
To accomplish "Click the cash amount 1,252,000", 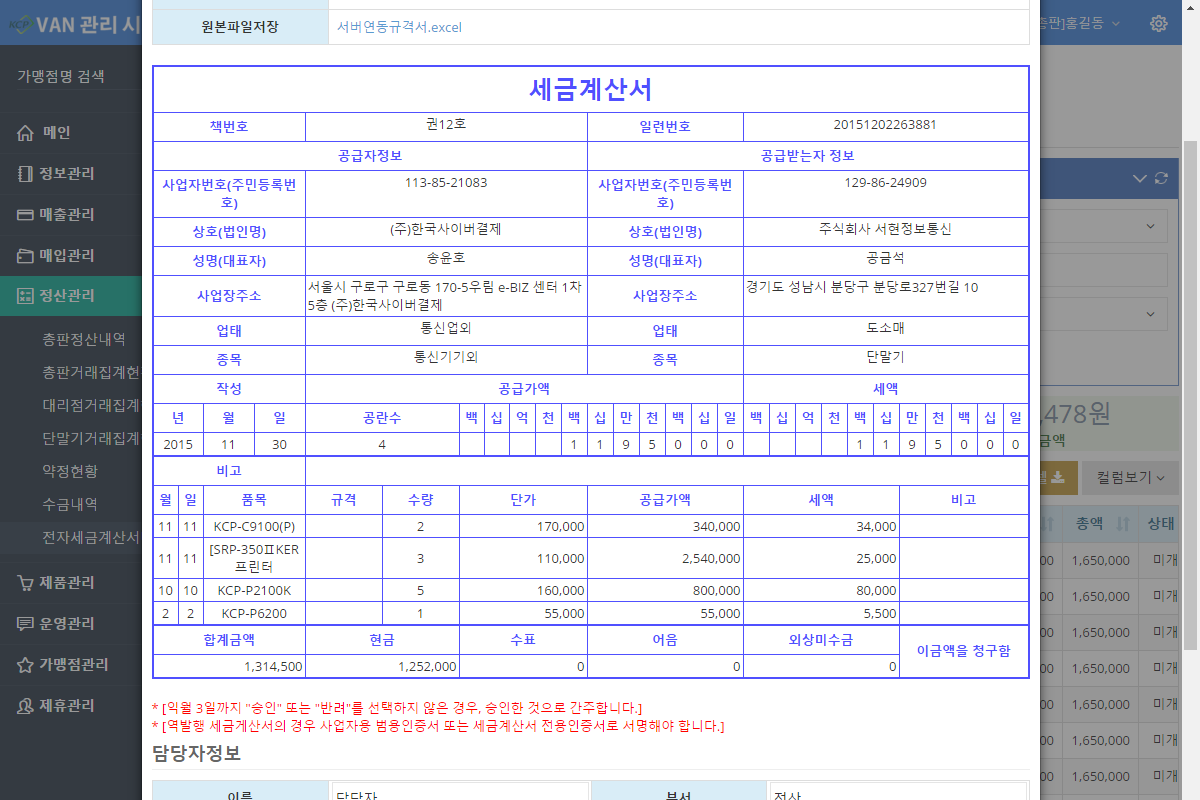I will pyautogui.click(x=427, y=666).
